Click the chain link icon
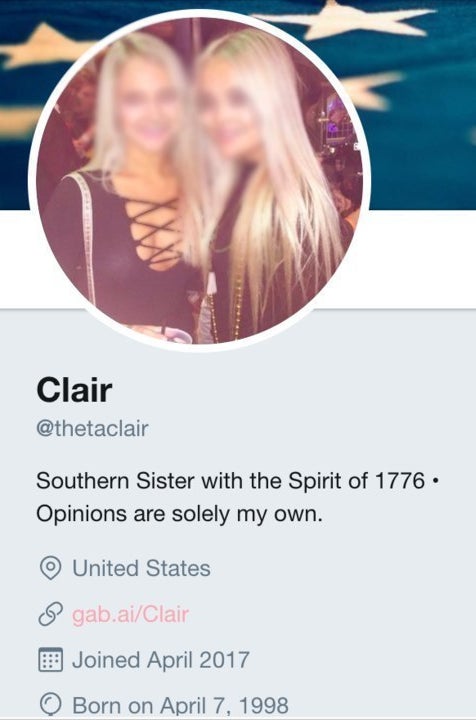The width and height of the screenshot is (476, 720). 50,614
